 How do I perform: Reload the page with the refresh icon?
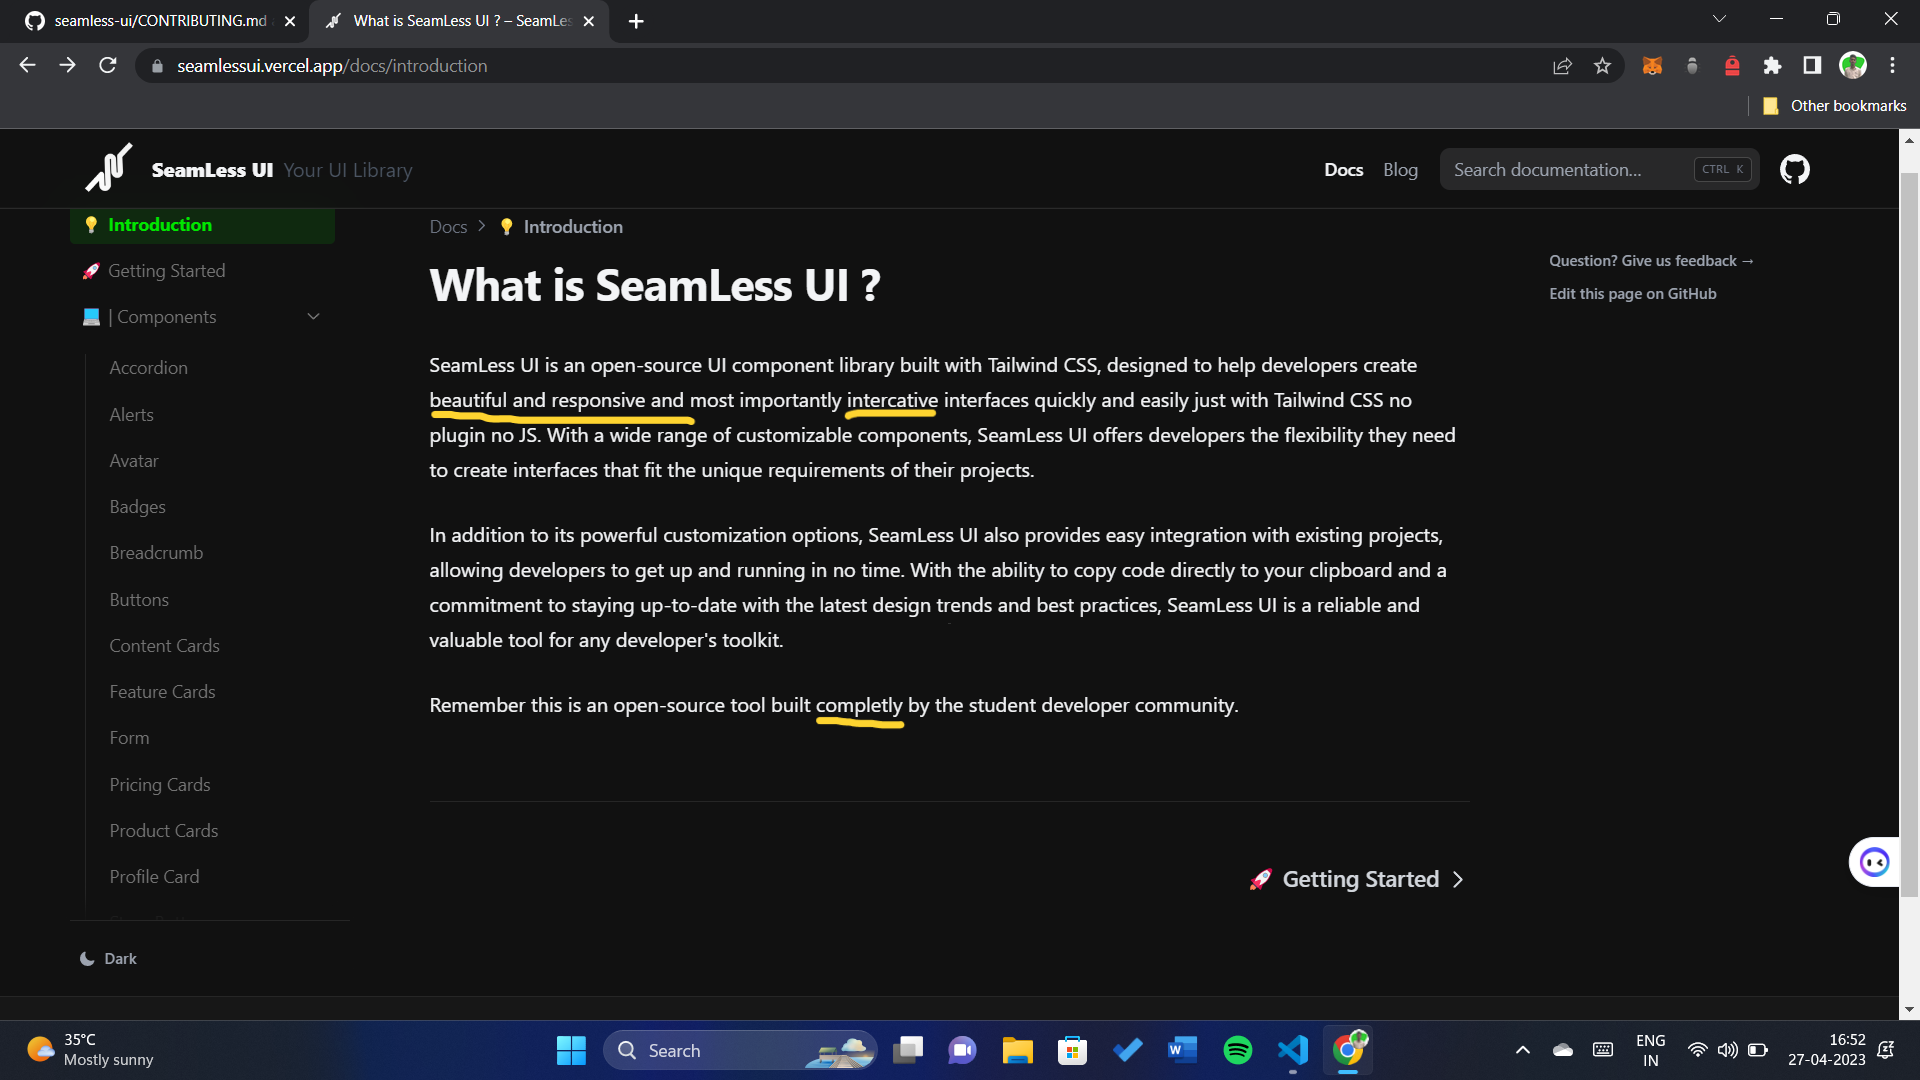click(x=108, y=65)
